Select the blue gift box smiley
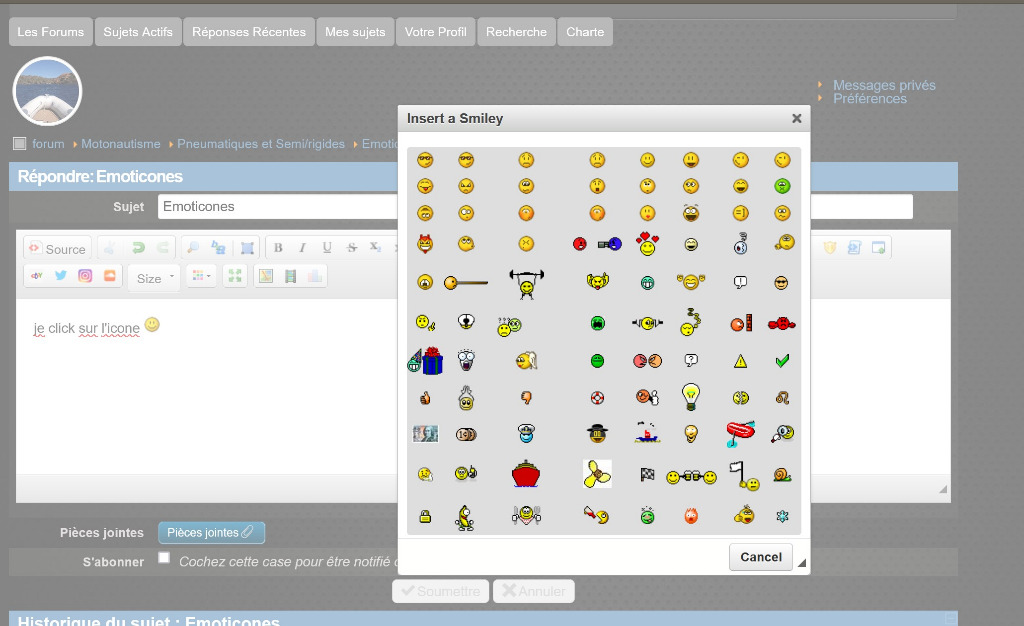Viewport: 1024px width, 626px height. 426,360
